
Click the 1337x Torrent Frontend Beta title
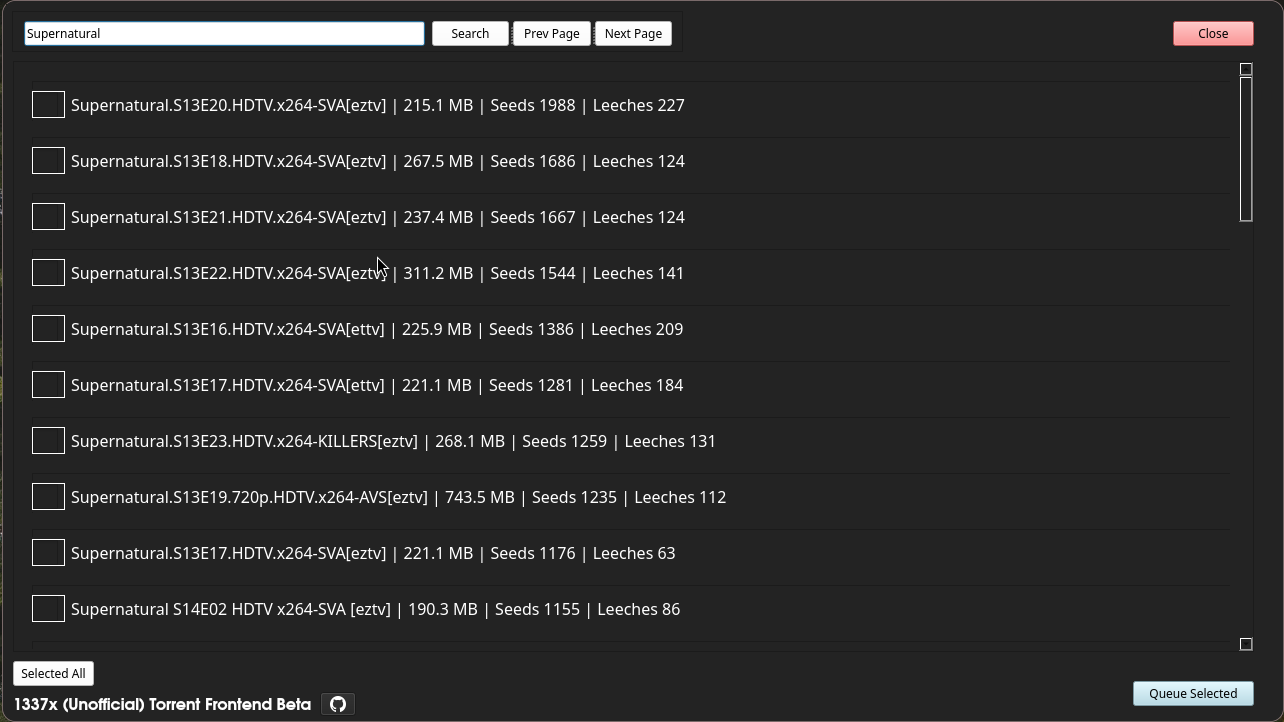tap(162, 704)
